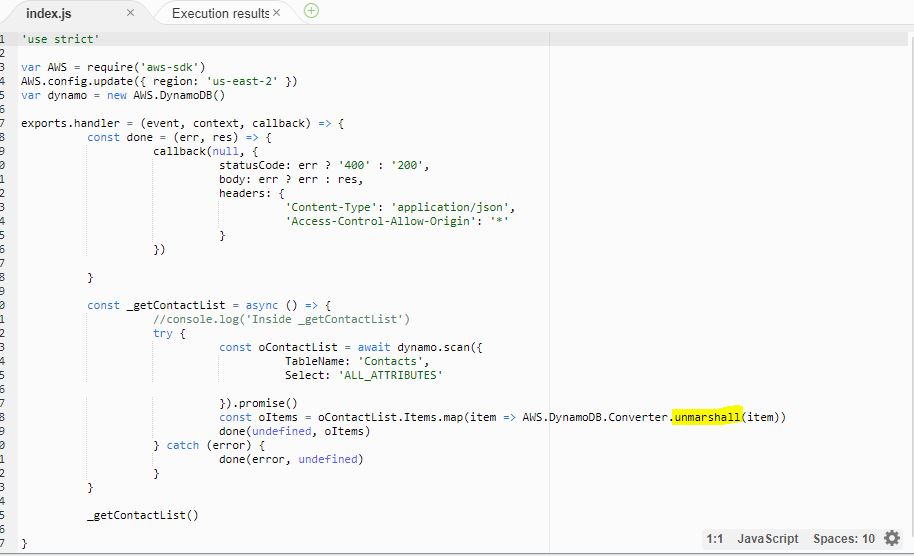
Task: Click the 'ALL_ATTRIBUTES' string
Action: tap(390, 375)
